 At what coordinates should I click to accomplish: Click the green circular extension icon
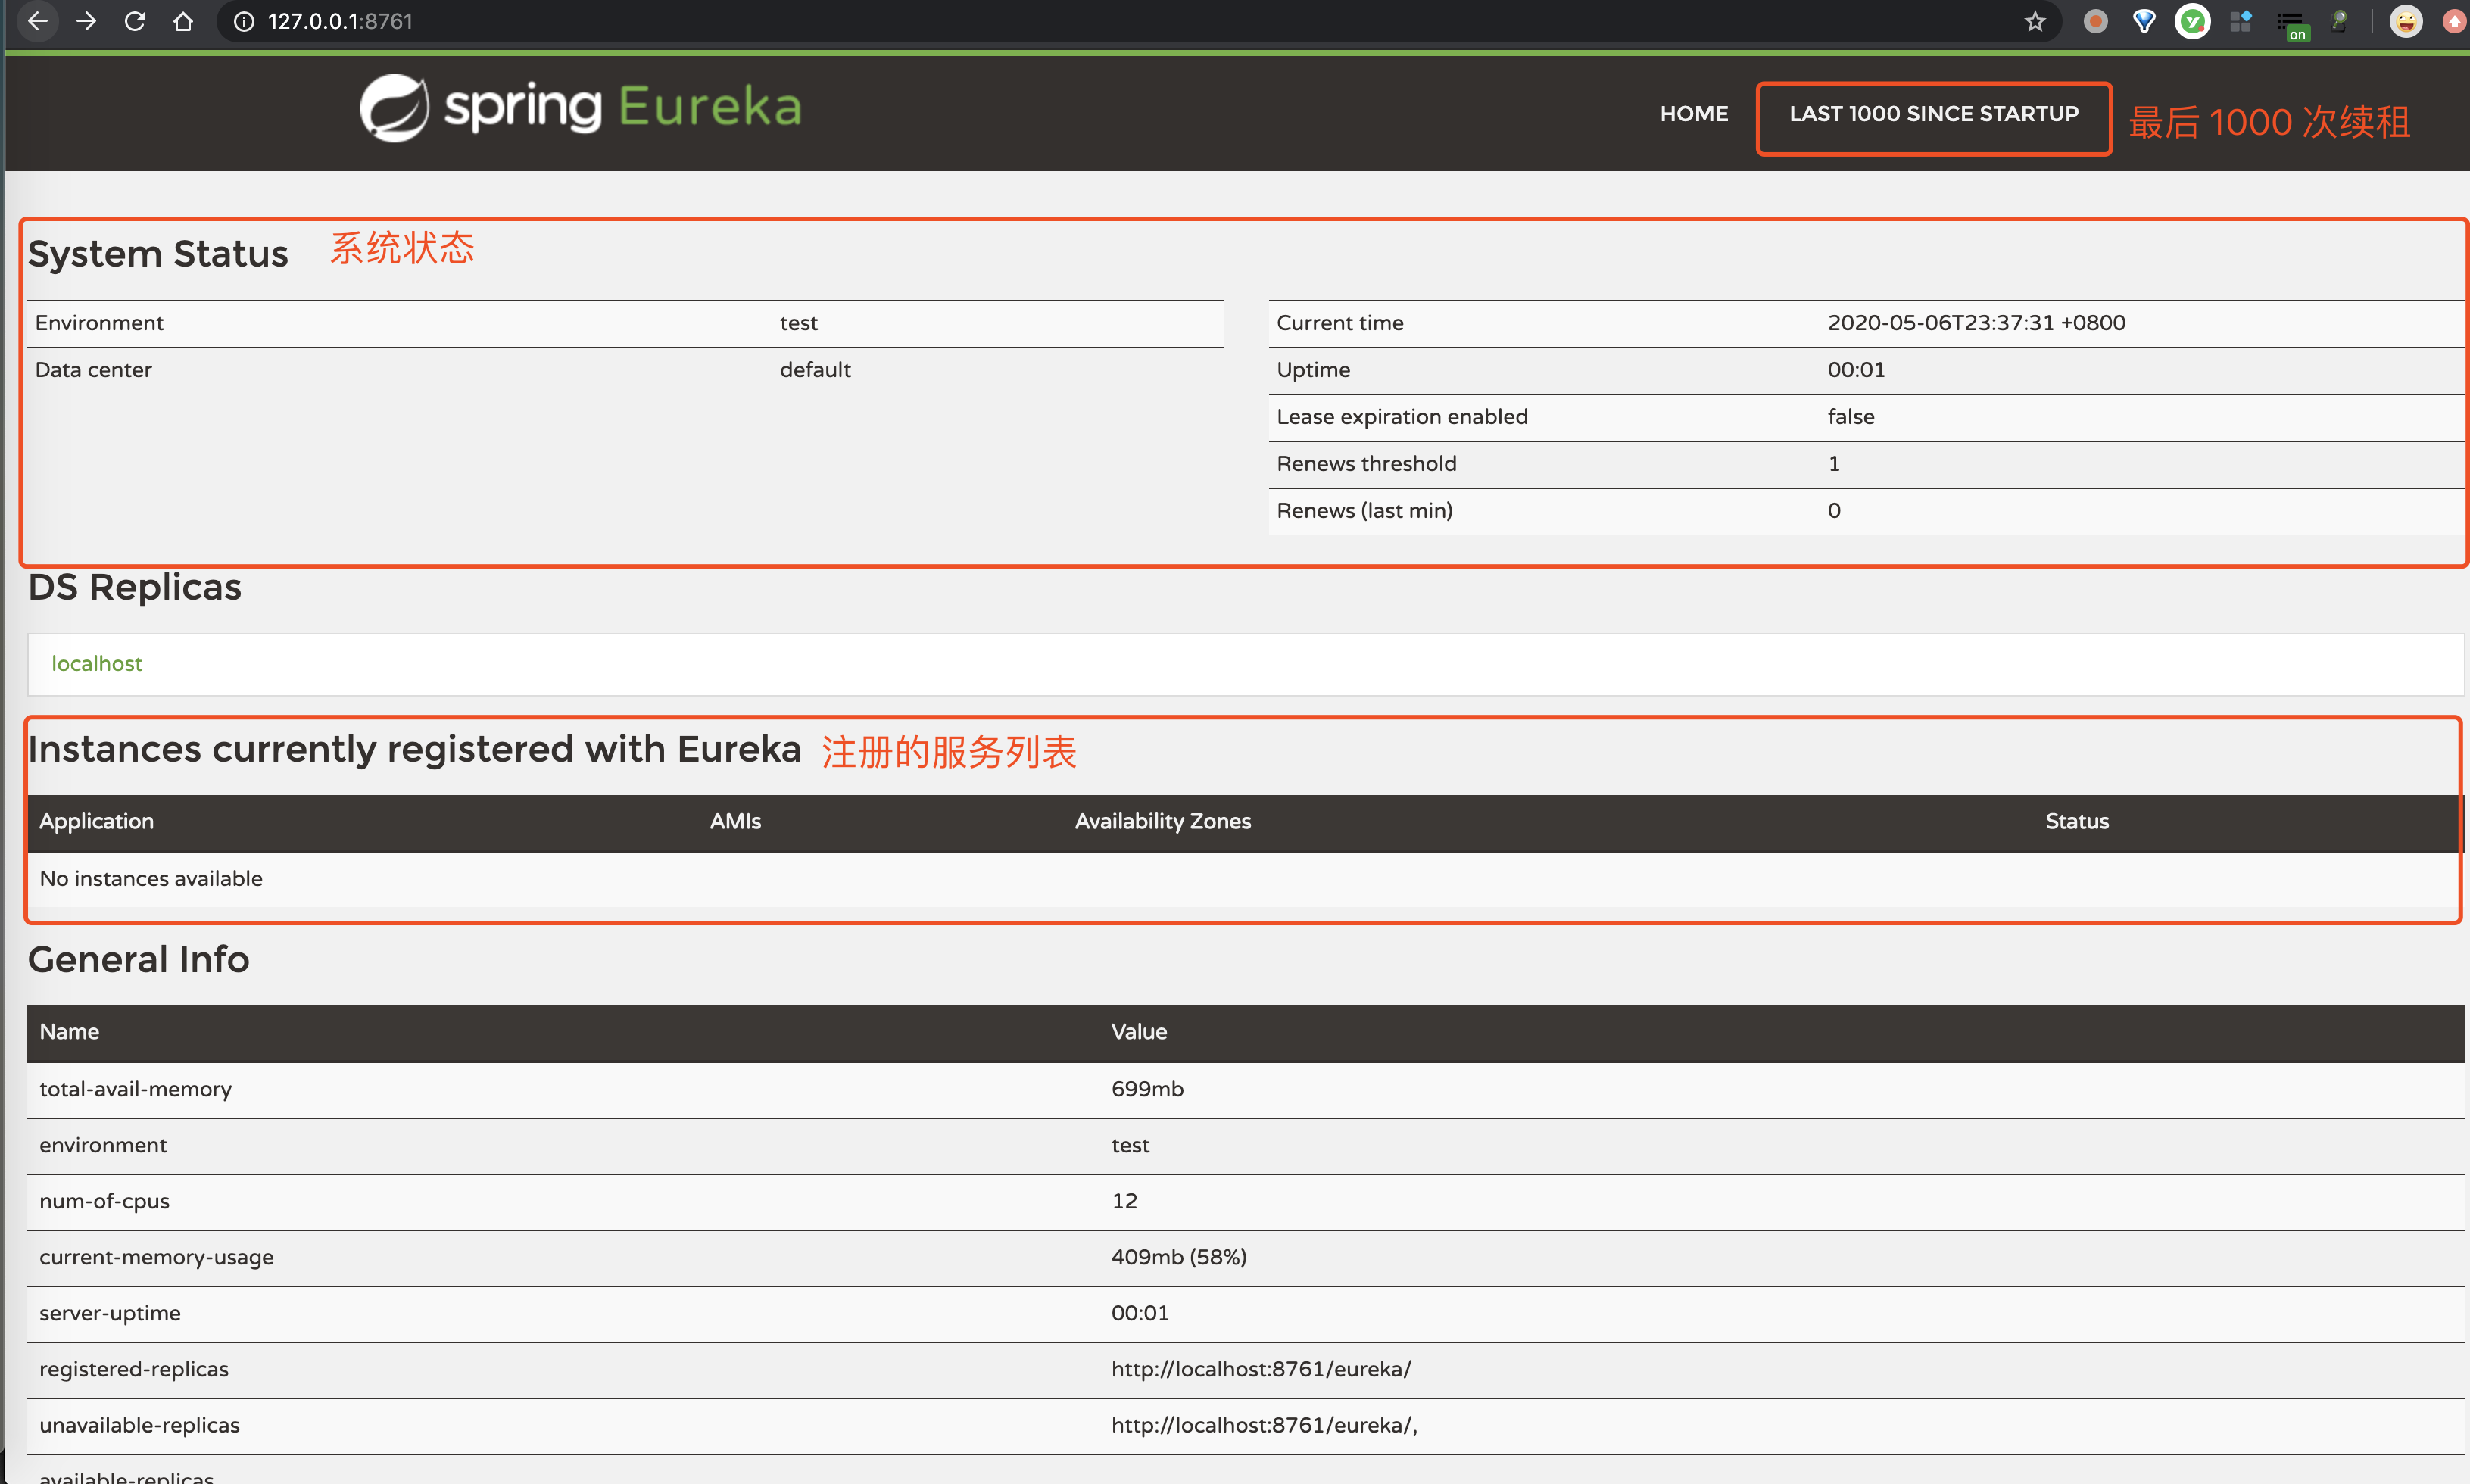coord(2193,20)
